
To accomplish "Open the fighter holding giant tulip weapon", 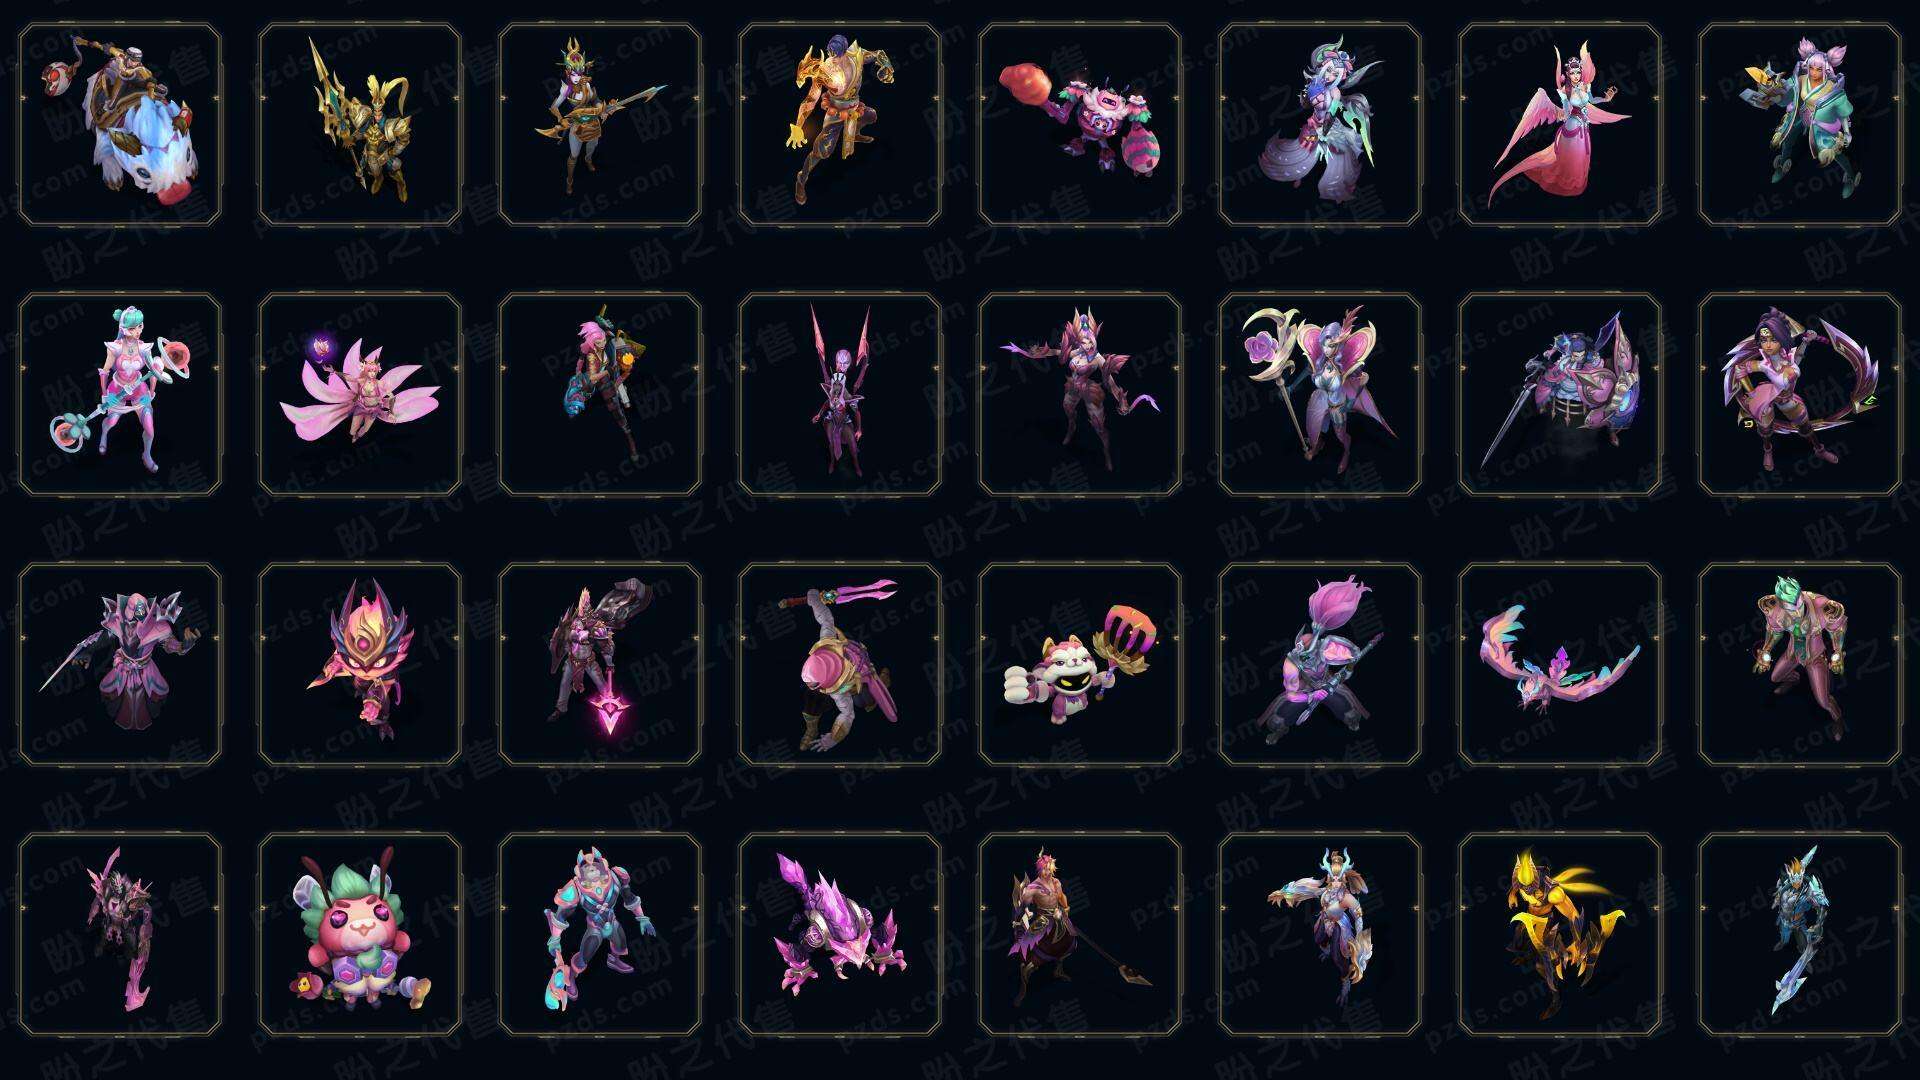I will point(1320,664).
